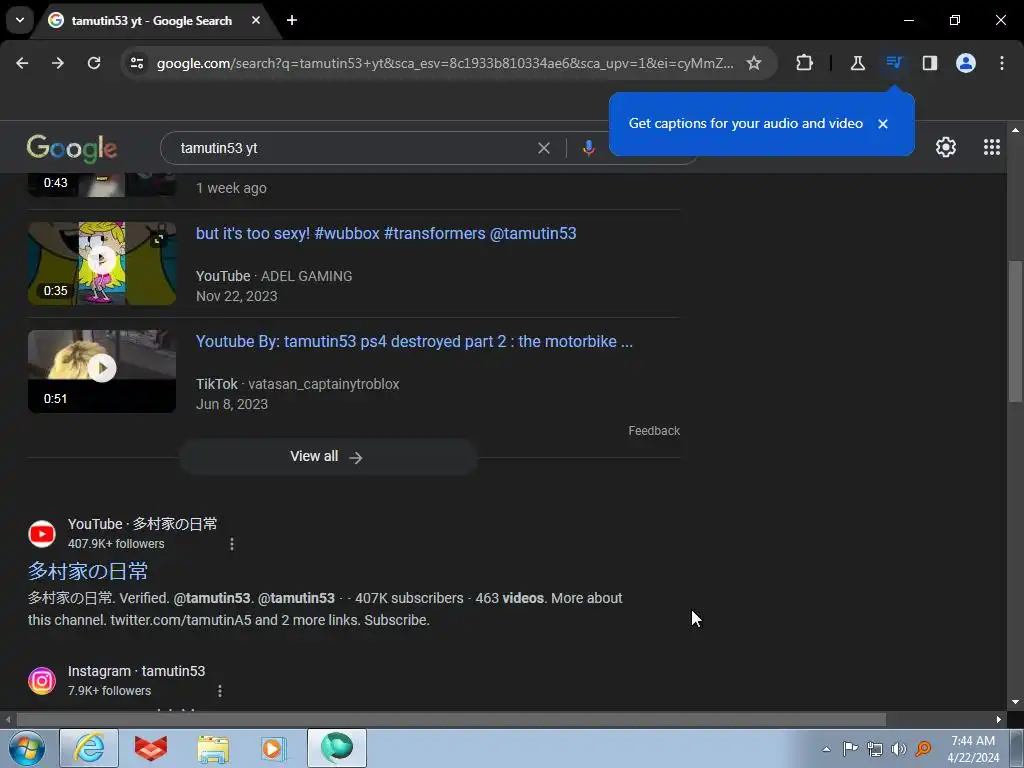The width and height of the screenshot is (1024, 768).
Task: Play the 0:51 TikTok video thumbnail
Action: click(x=102, y=371)
